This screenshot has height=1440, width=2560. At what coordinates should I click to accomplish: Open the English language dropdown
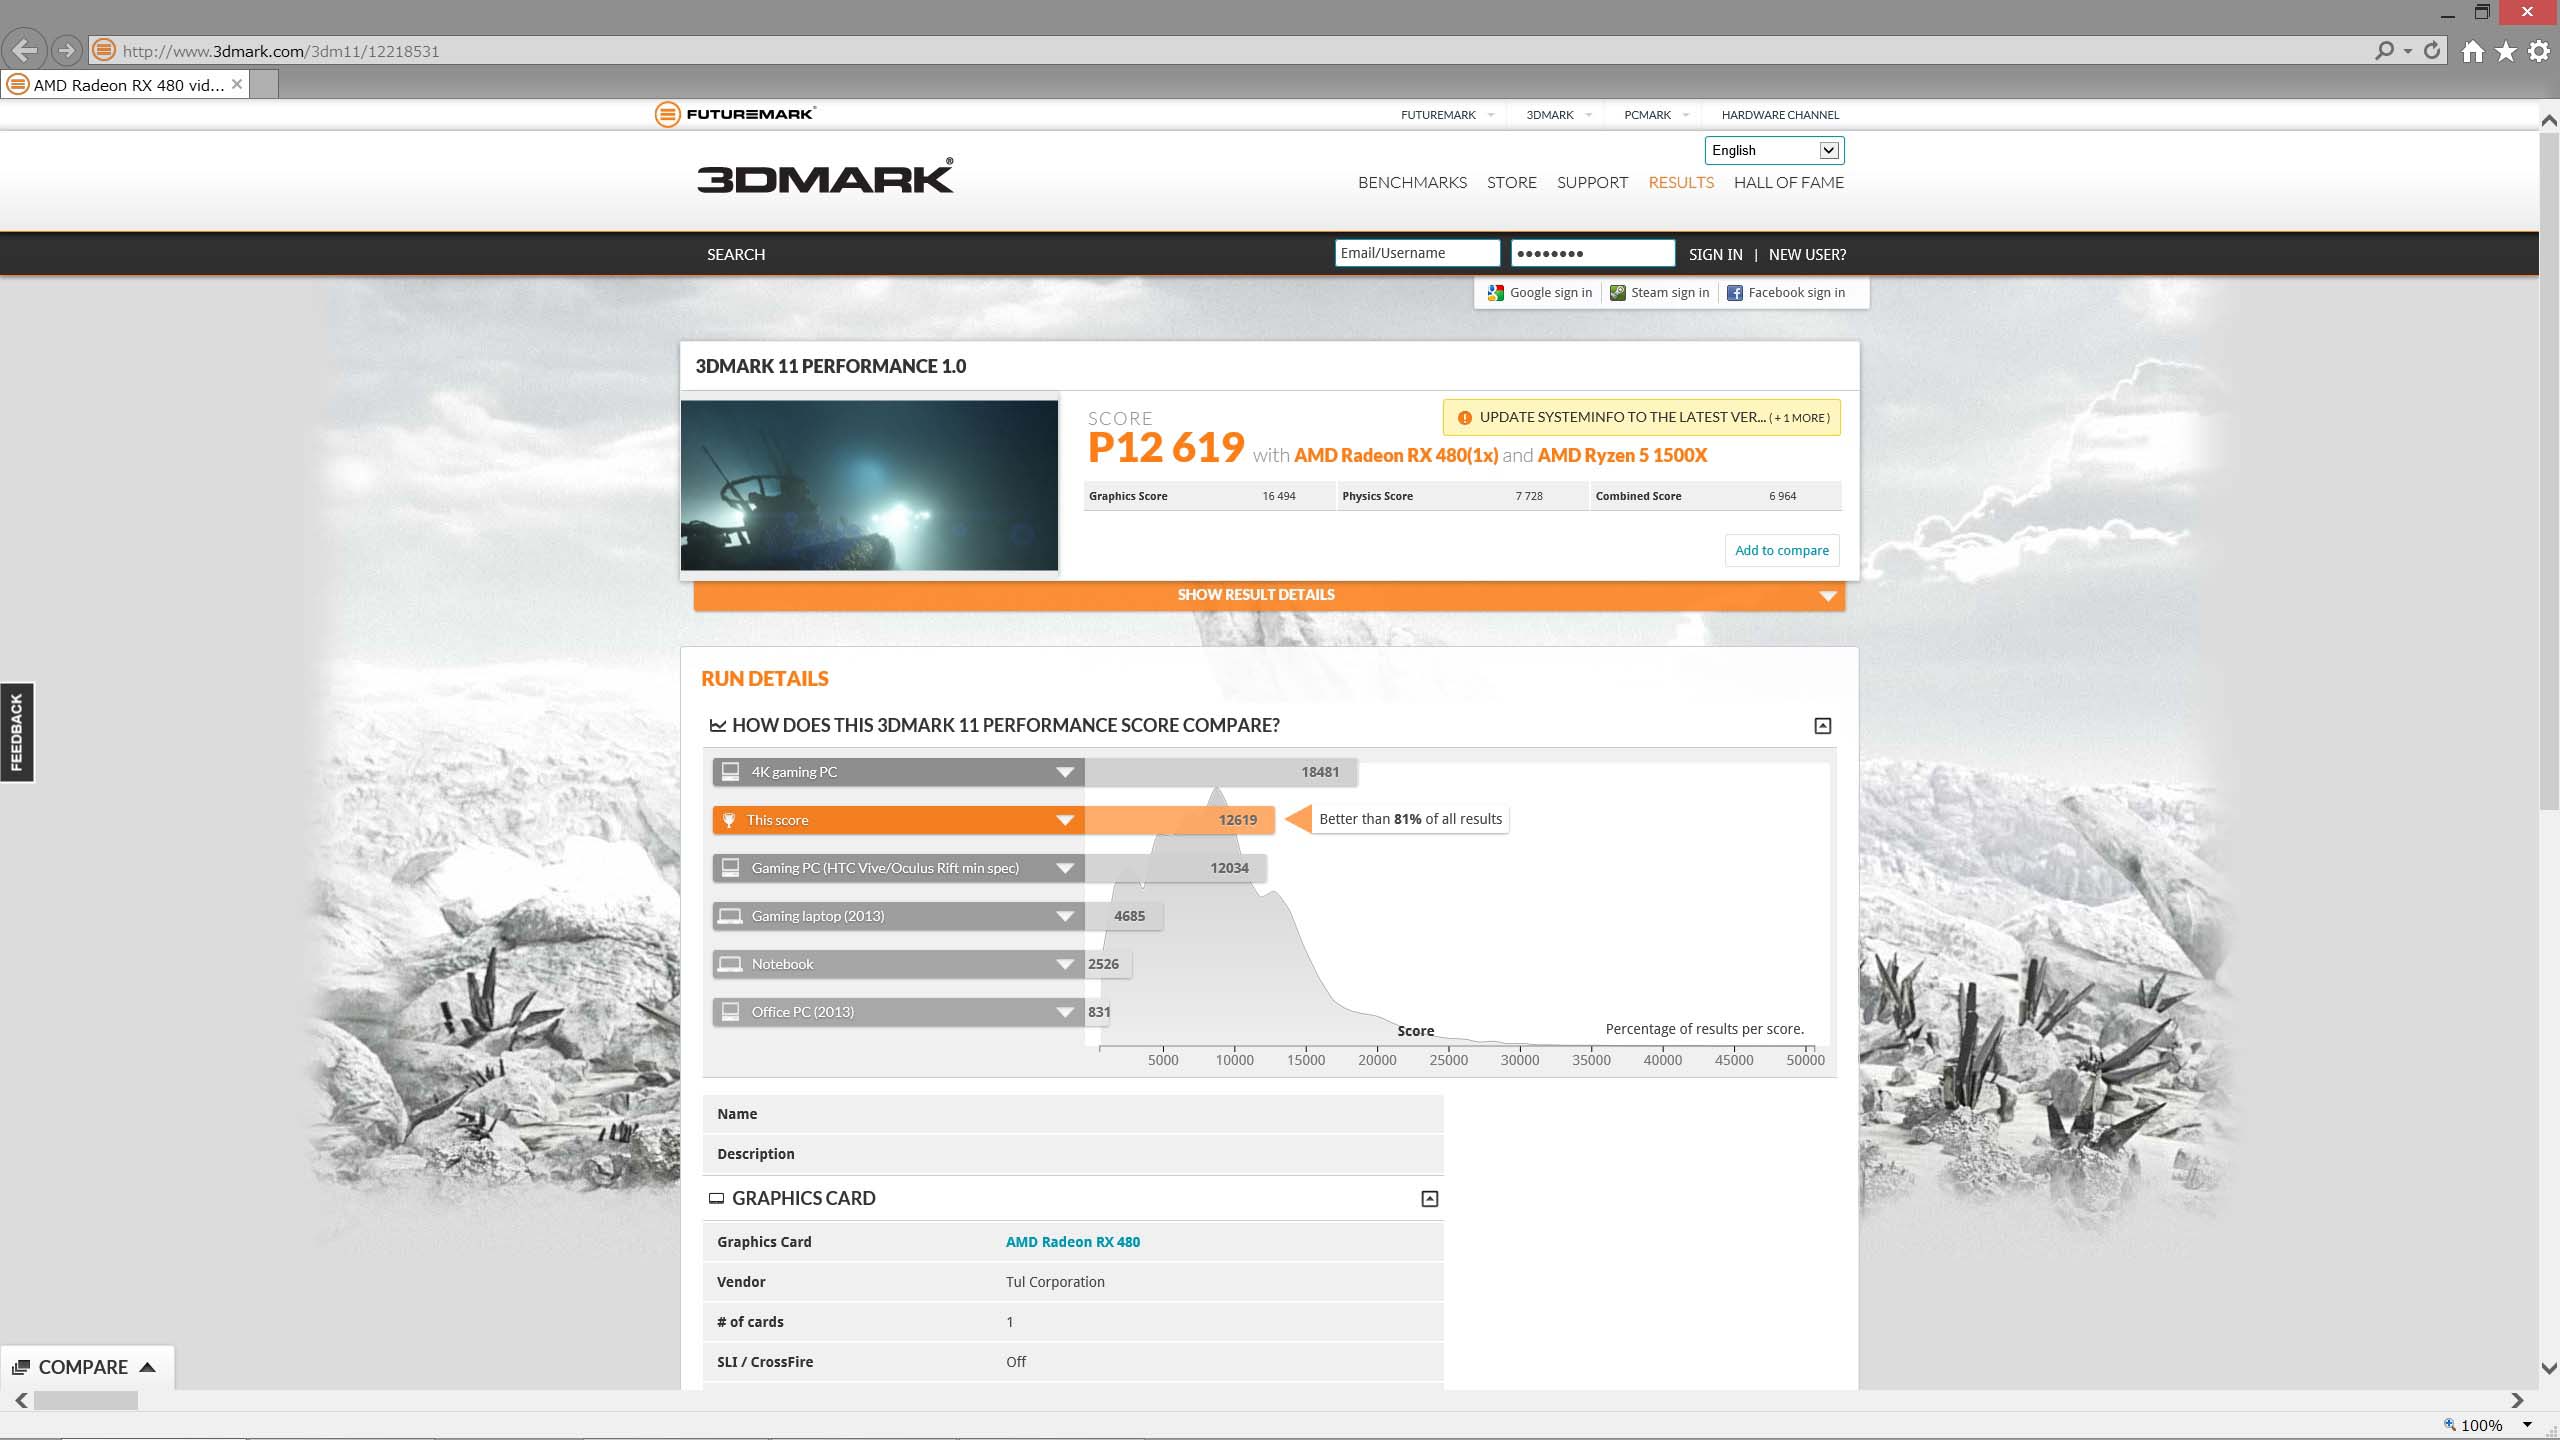[x=1774, y=150]
